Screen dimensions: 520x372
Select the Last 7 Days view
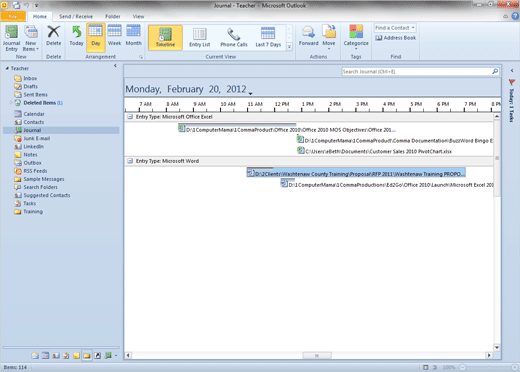pyautogui.click(x=268, y=37)
